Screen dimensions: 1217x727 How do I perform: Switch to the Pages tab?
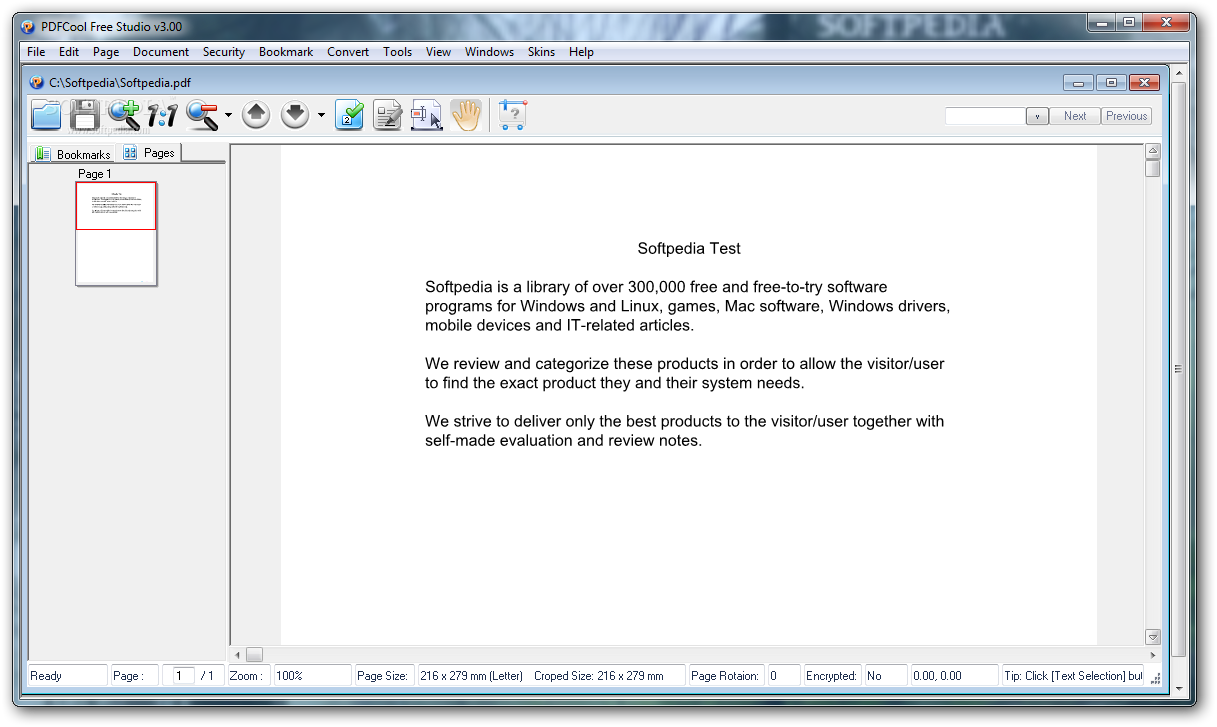pyautogui.click(x=149, y=153)
